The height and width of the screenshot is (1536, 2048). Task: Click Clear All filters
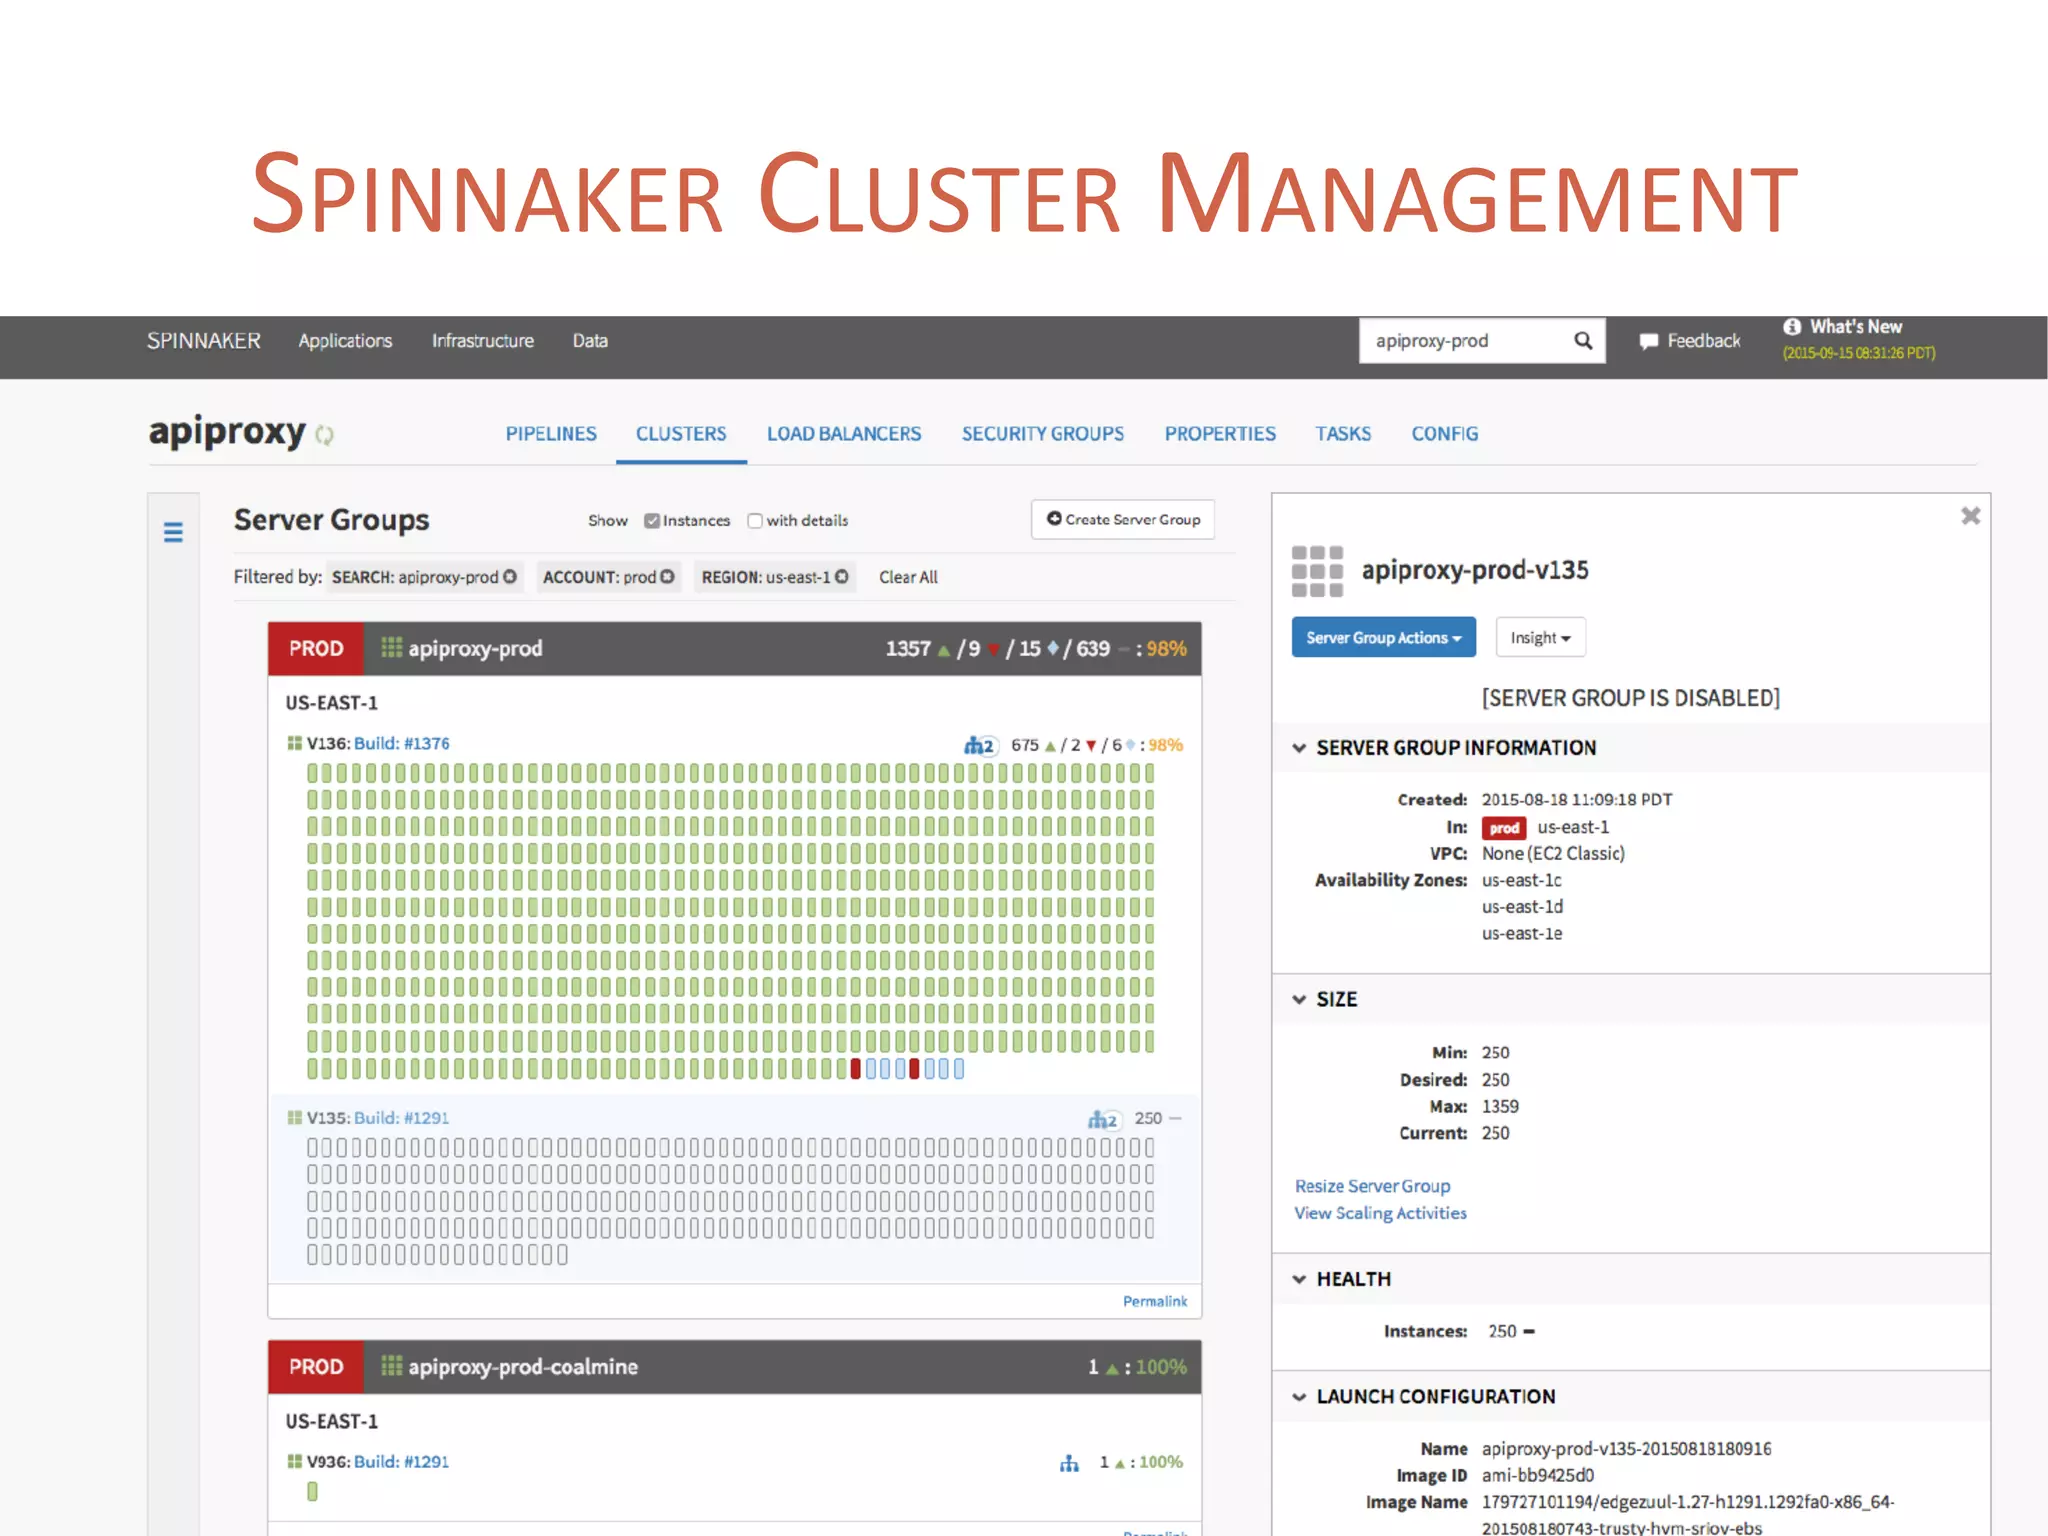pyautogui.click(x=908, y=577)
